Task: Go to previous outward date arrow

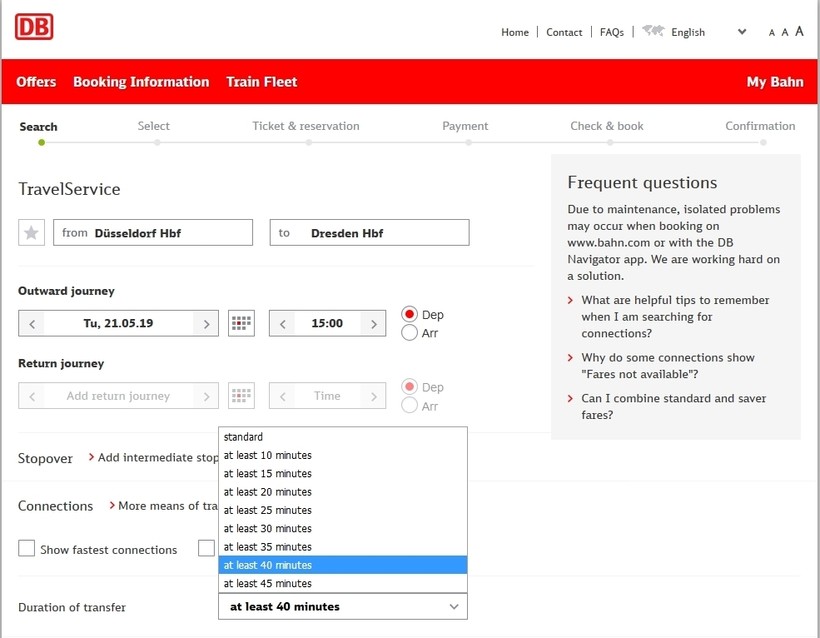Action: point(32,324)
